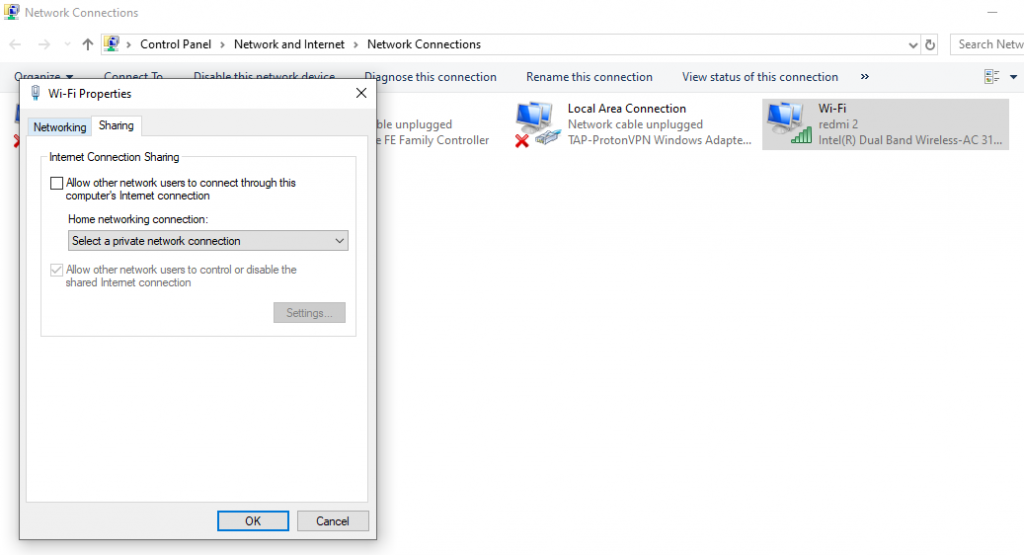
Task: Open recent locations dropdown arrow
Action: point(67,44)
